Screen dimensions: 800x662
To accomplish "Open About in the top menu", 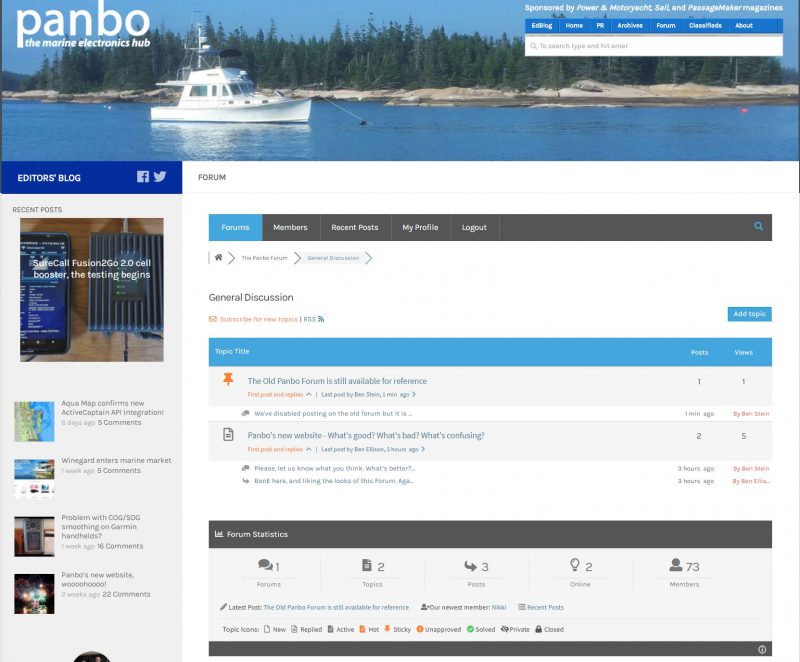I will (744, 26).
